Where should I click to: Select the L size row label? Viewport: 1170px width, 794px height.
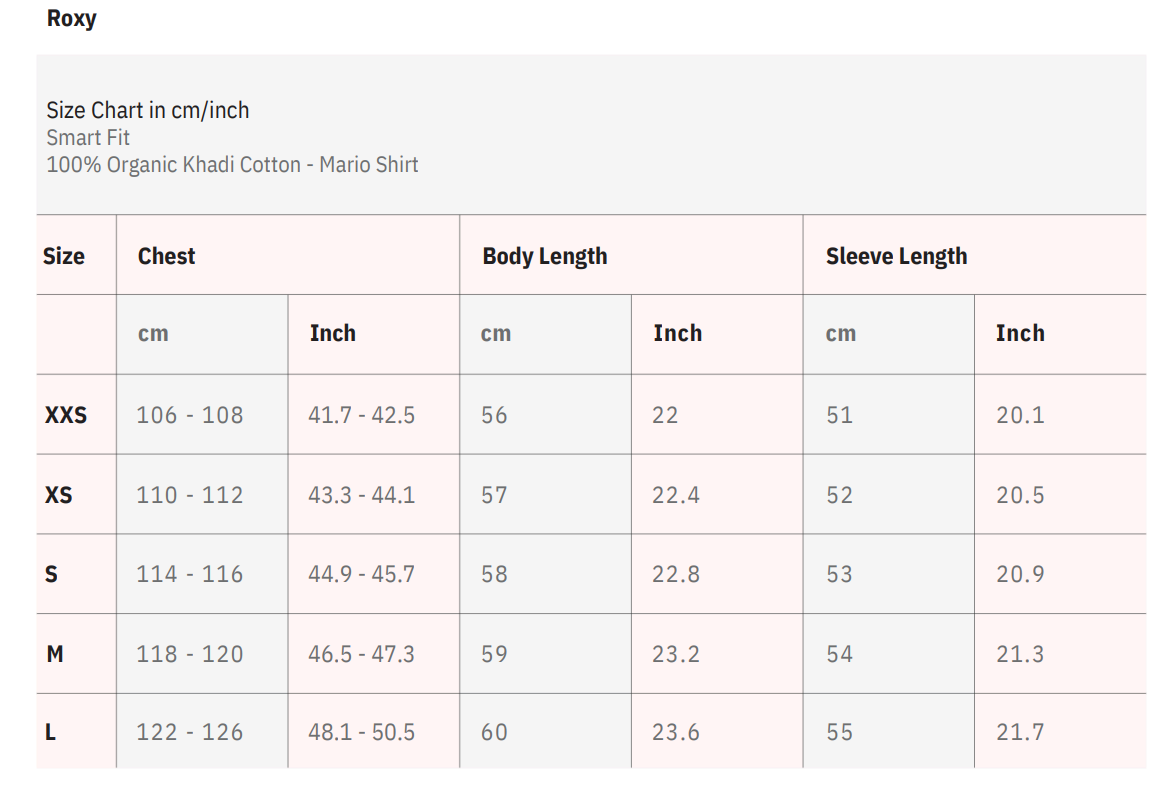coord(51,732)
